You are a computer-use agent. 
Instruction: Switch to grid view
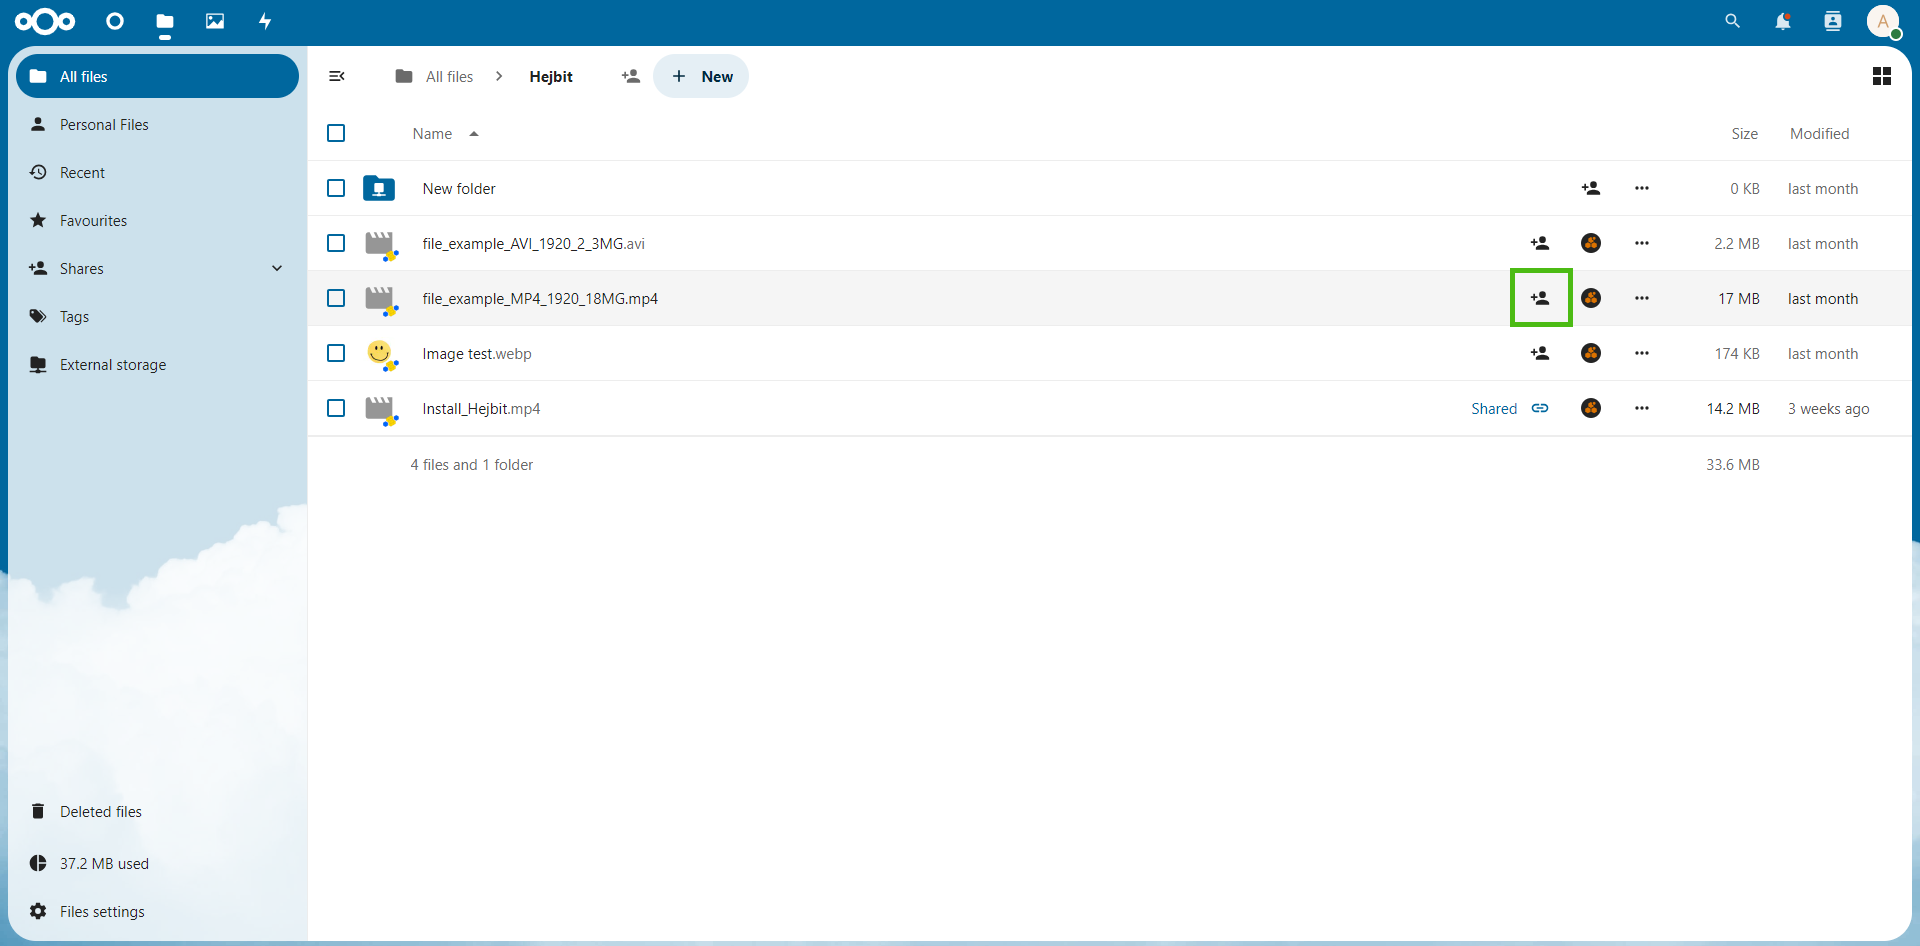pos(1881,76)
